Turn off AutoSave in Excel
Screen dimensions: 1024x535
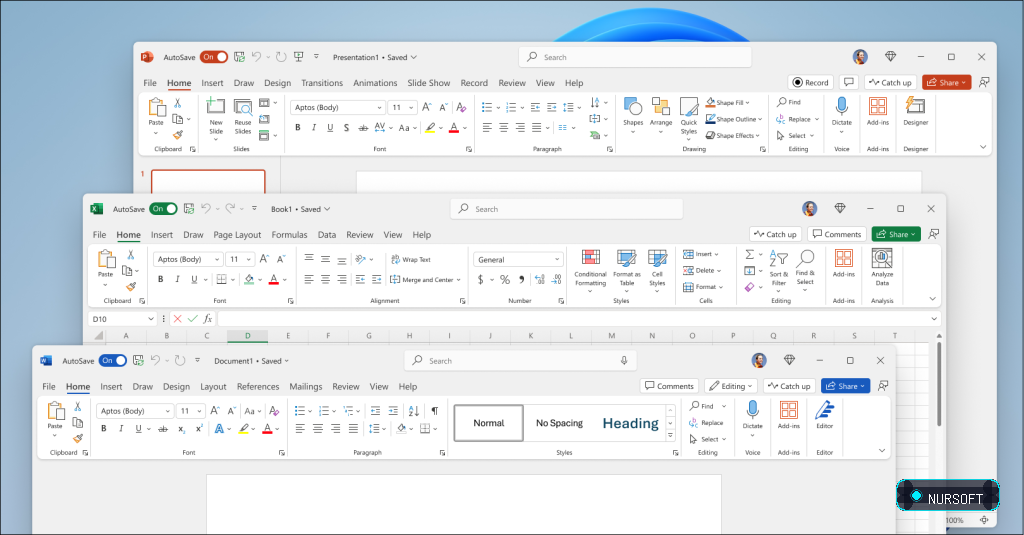click(x=163, y=209)
